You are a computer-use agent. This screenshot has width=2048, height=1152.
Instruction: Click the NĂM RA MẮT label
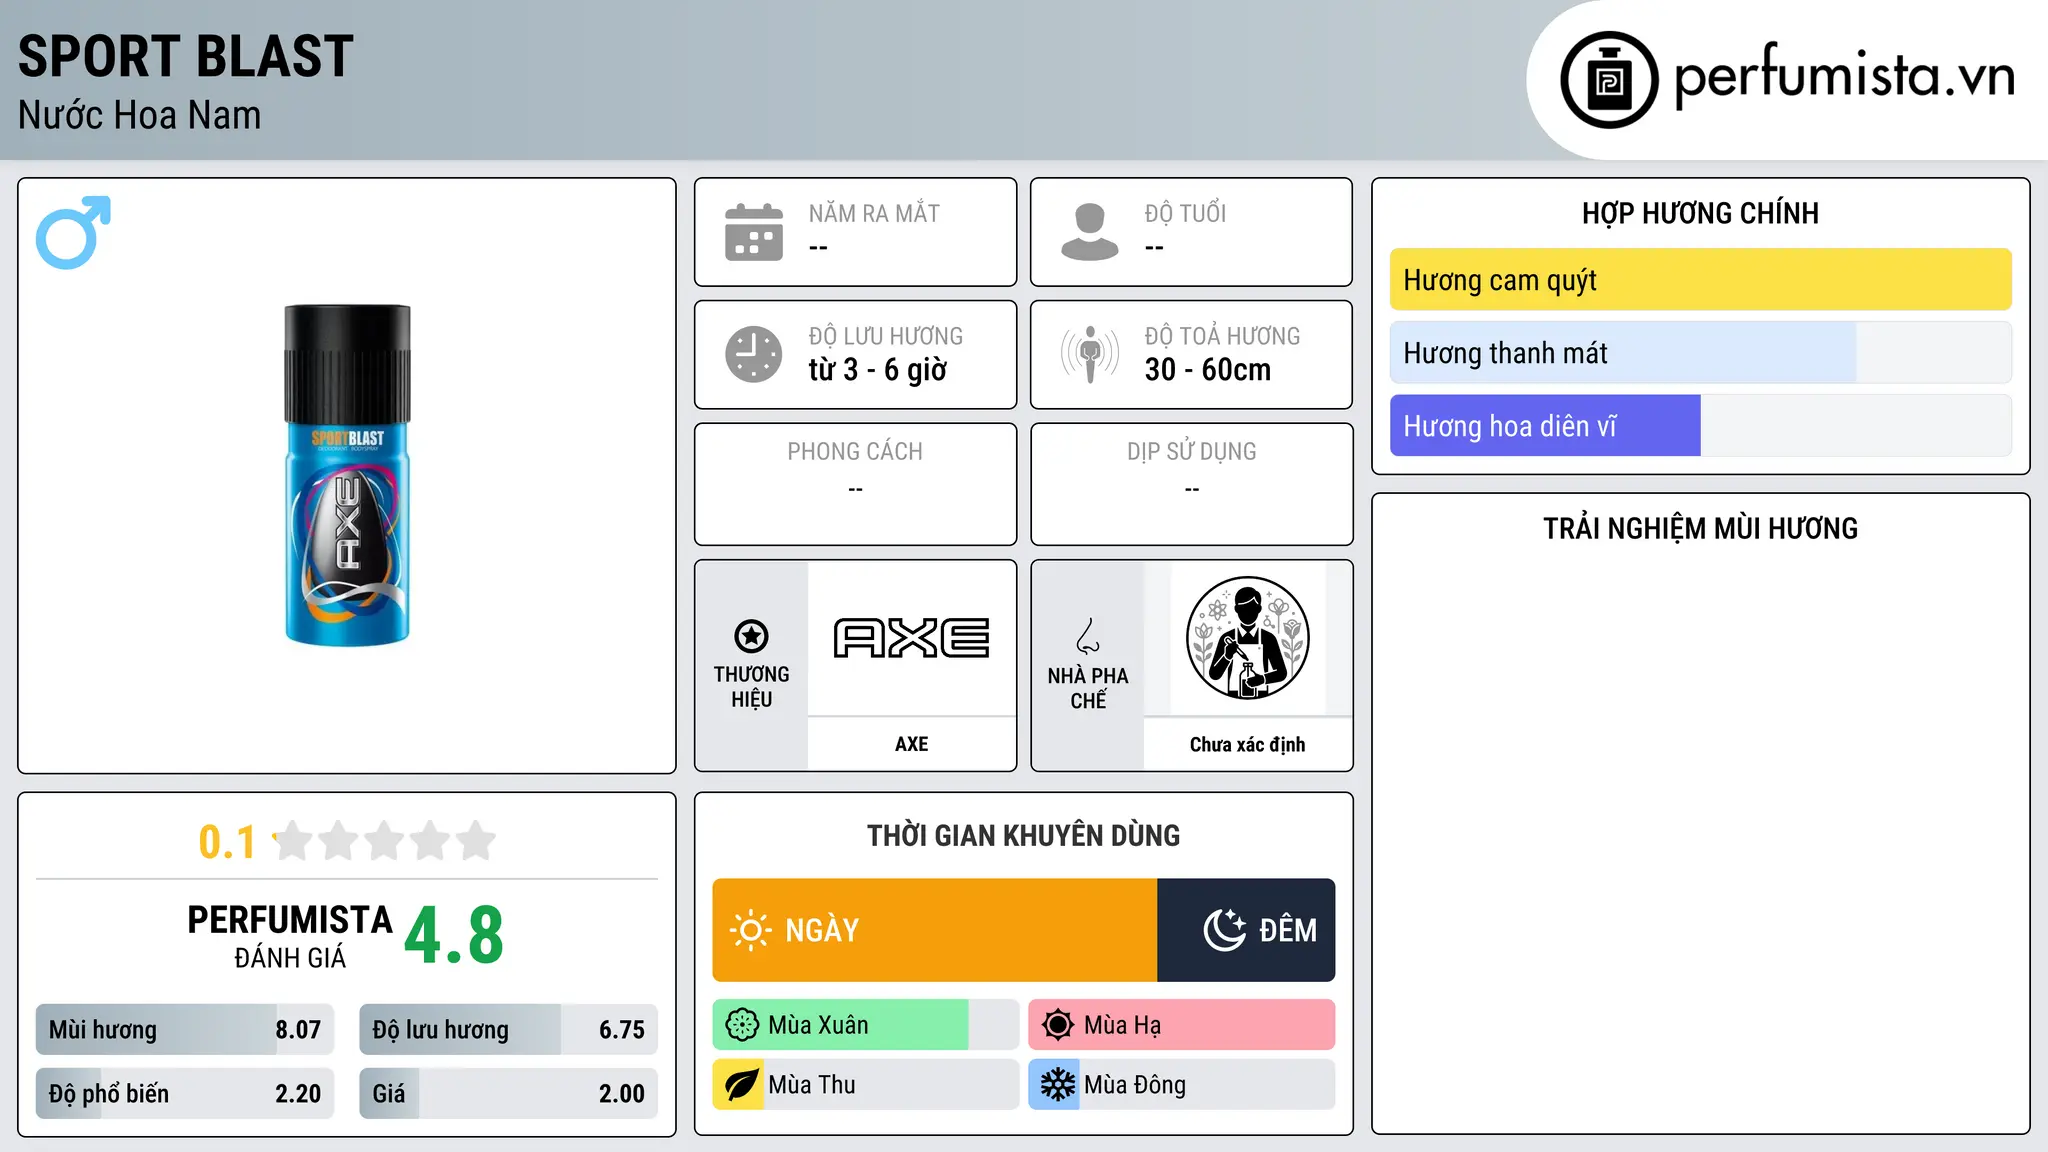click(x=874, y=214)
